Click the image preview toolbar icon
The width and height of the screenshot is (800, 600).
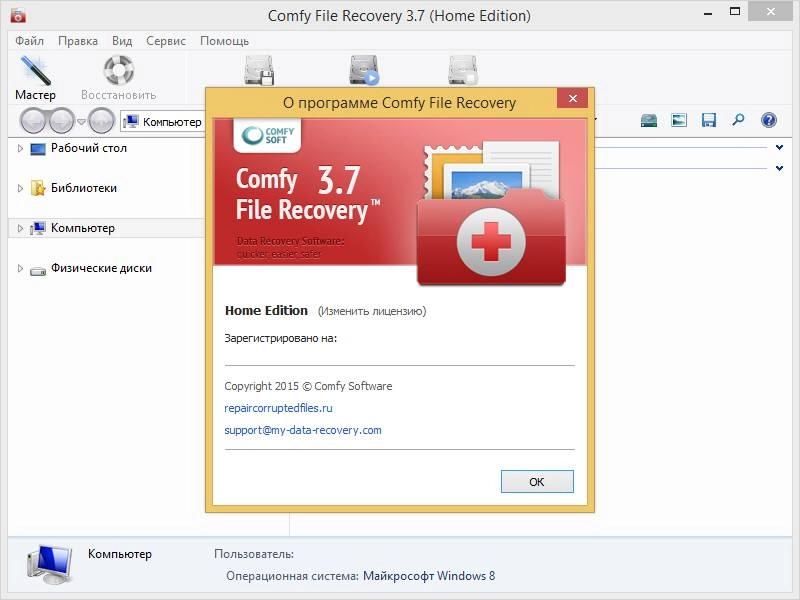679,120
